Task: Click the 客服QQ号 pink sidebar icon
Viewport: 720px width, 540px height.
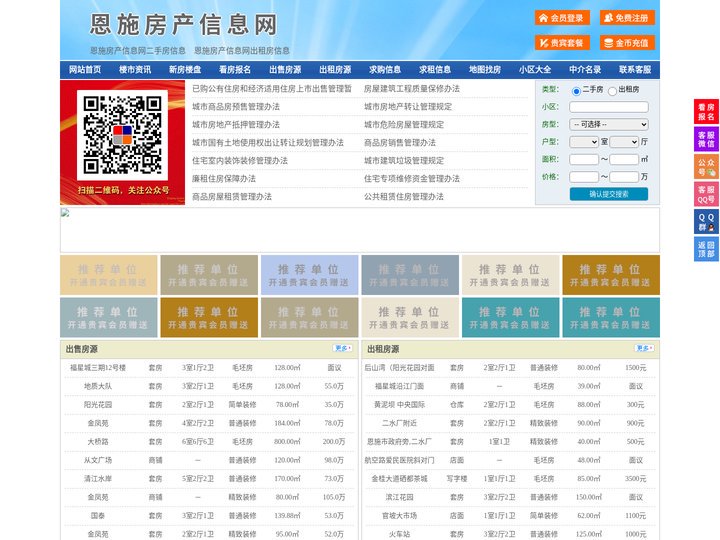Action: pos(706,194)
